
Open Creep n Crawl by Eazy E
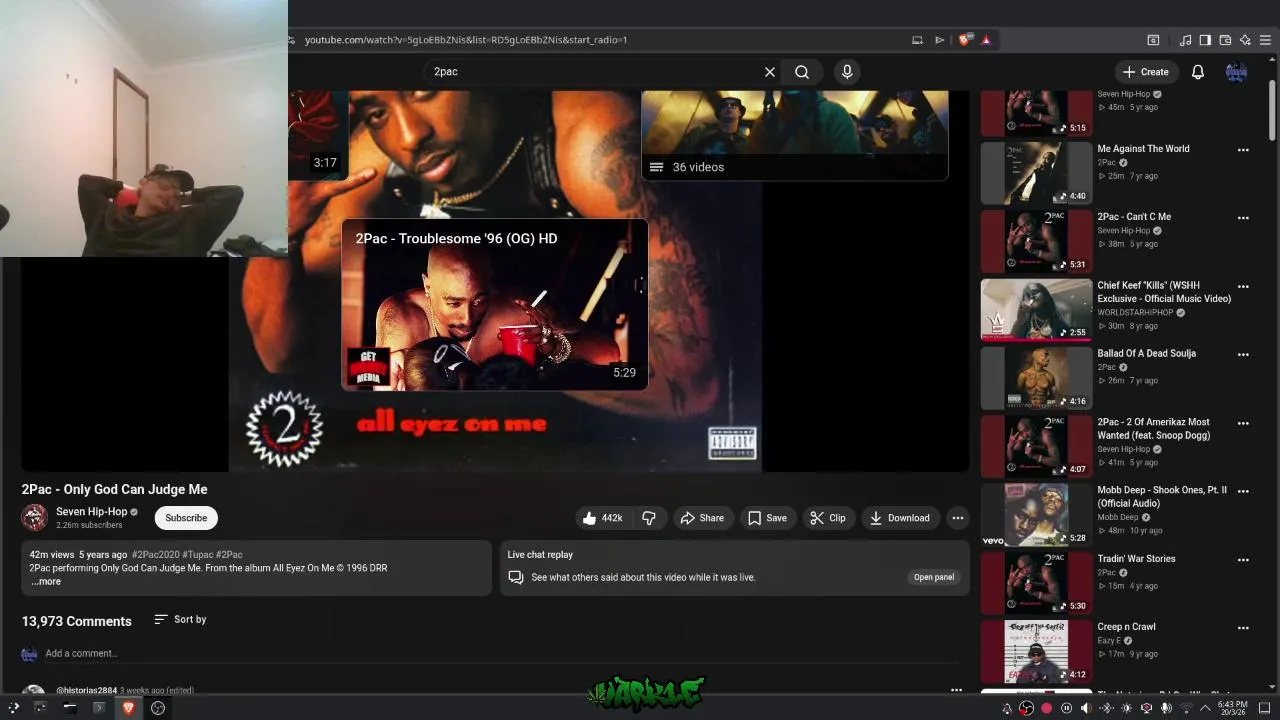[1126, 627]
